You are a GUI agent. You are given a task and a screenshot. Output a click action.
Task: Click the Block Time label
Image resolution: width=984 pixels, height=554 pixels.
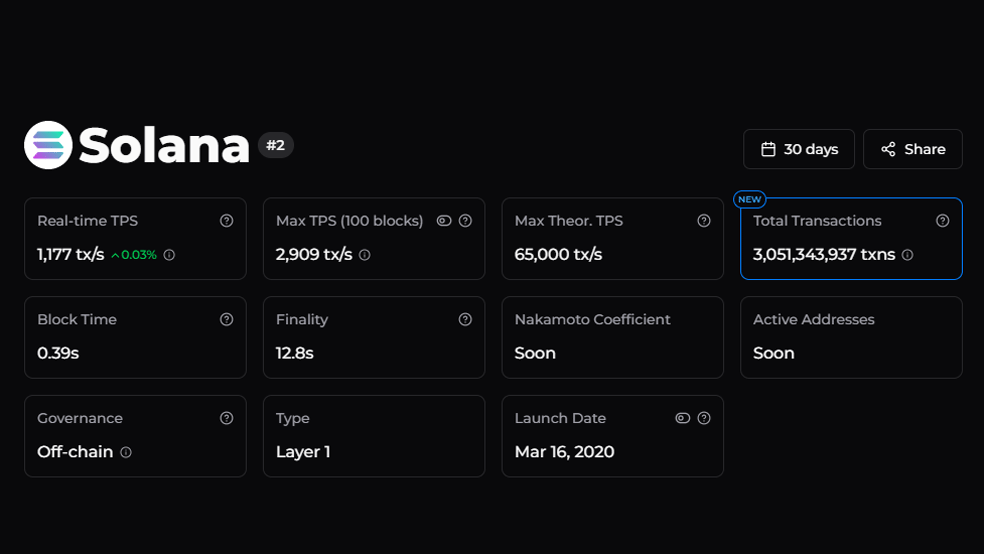coord(77,319)
